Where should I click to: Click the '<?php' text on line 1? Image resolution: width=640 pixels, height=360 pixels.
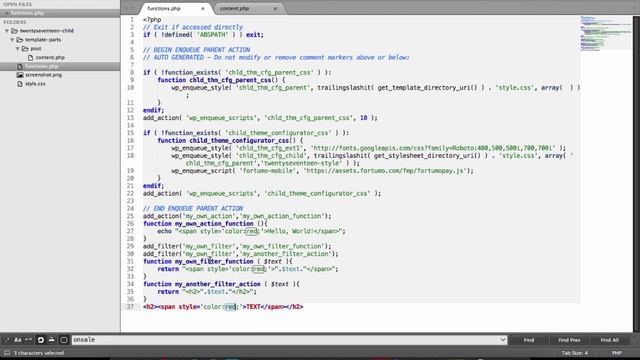pos(152,20)
